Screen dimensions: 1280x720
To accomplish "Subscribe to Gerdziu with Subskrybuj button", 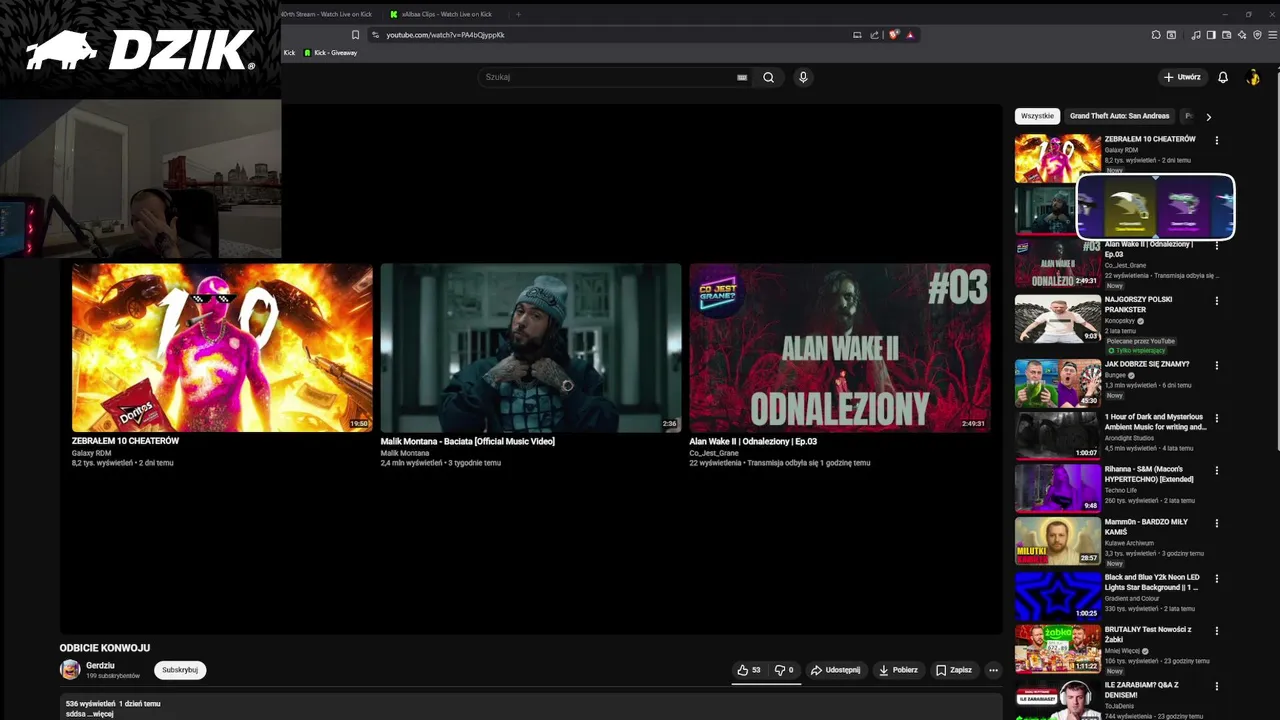I will 180,670.
